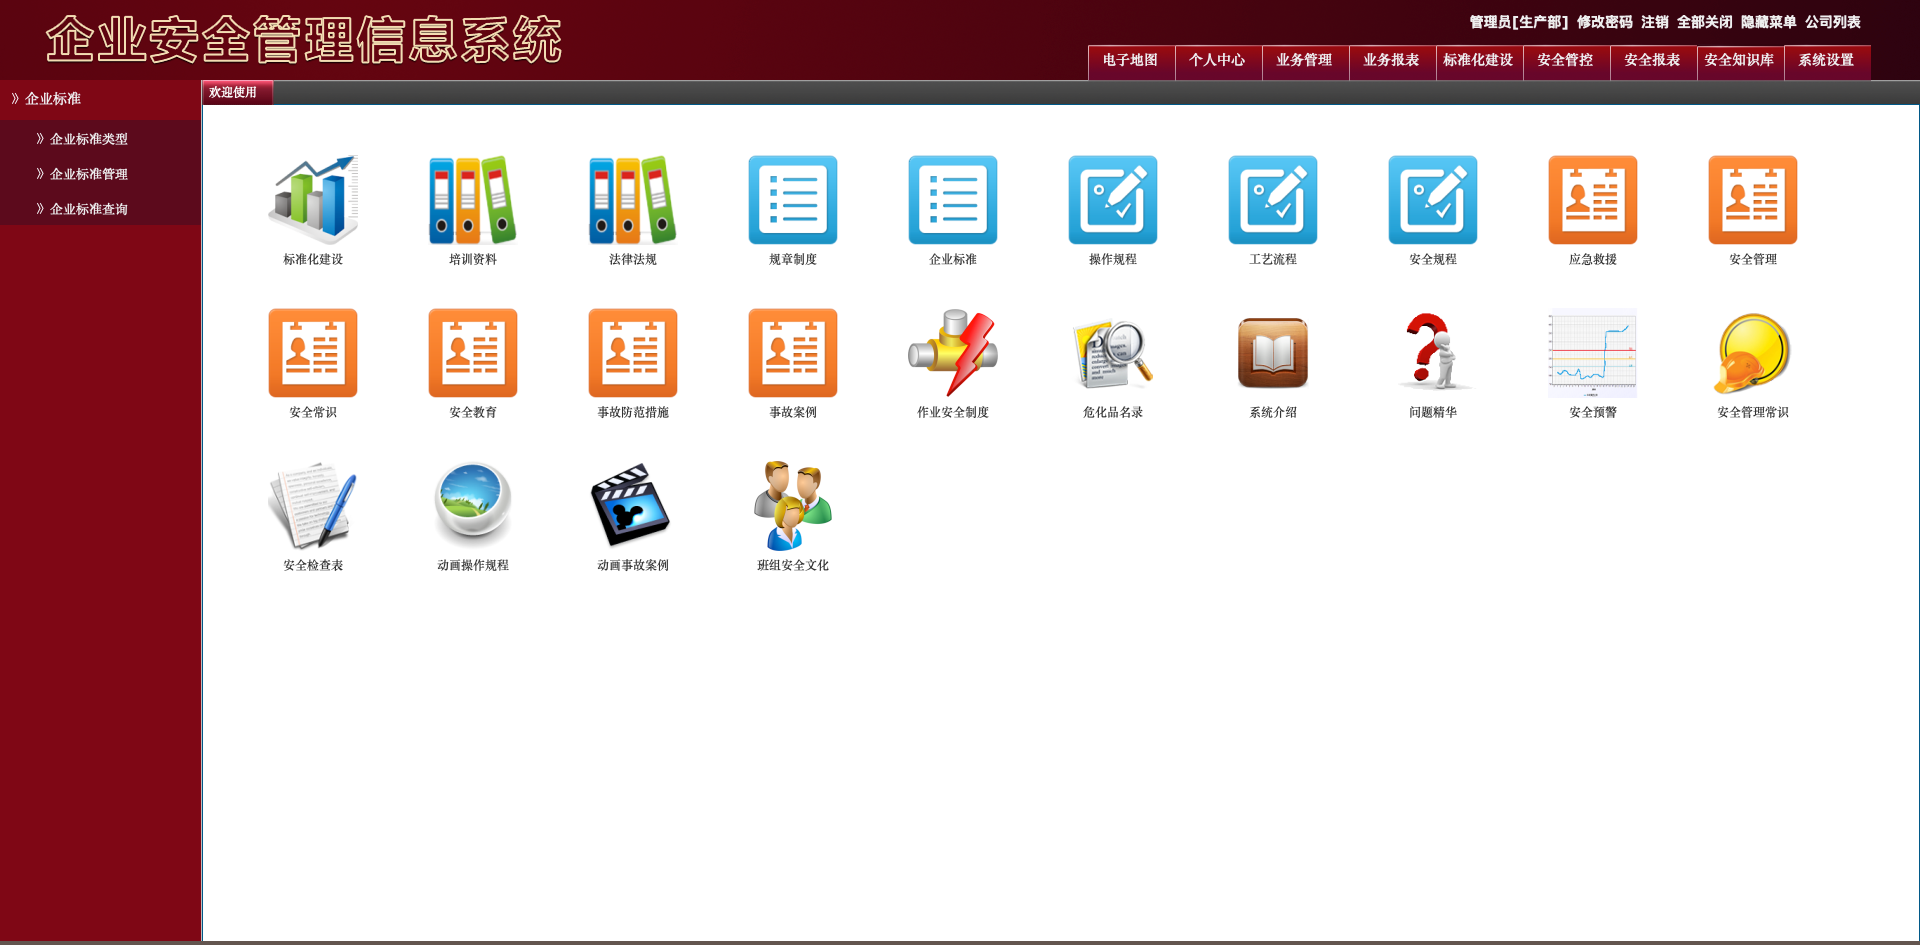Open the 安全预警 line chart thumbnail
This screenshot has width=1920, height=945.
pos(1593,353)
